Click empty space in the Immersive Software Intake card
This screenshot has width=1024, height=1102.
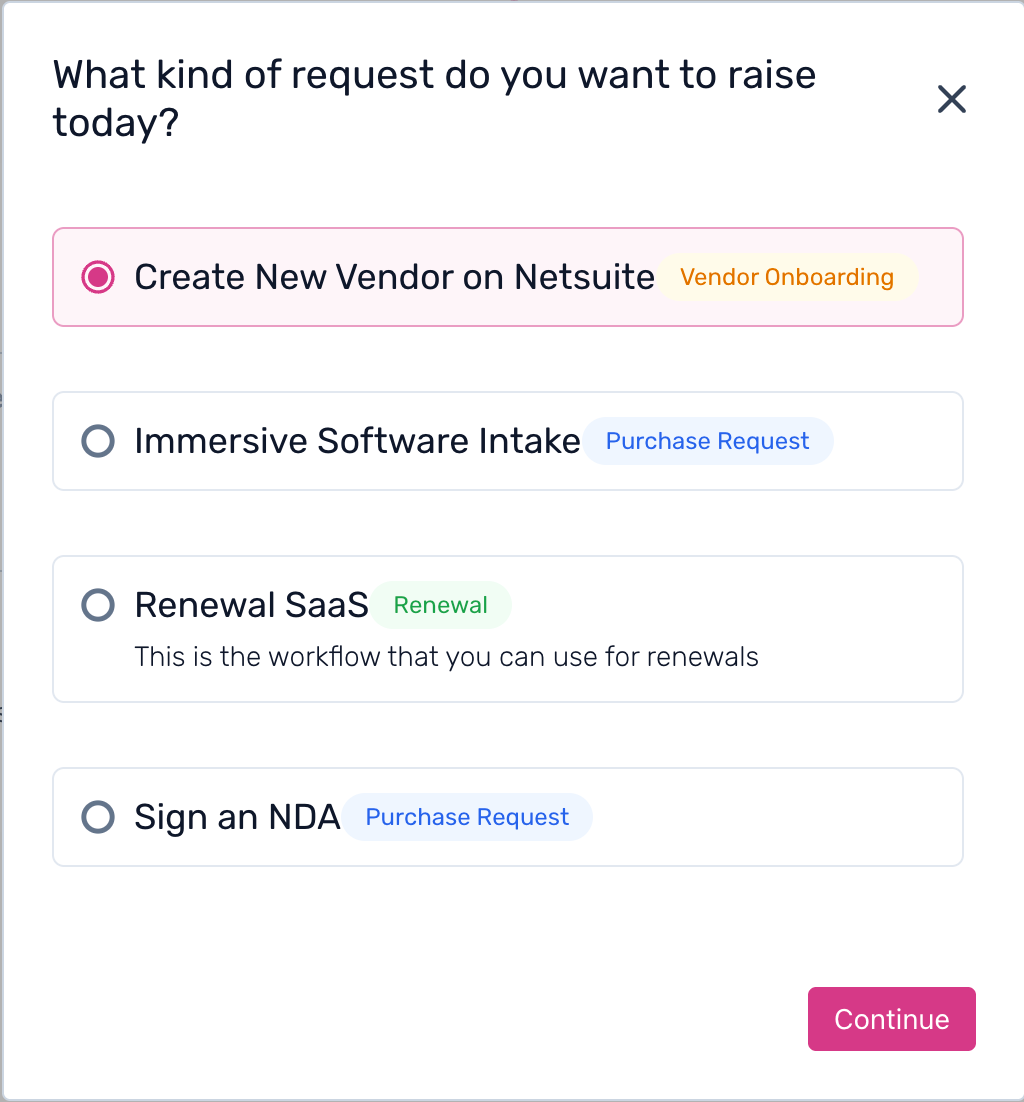click(x=895, y=441)
